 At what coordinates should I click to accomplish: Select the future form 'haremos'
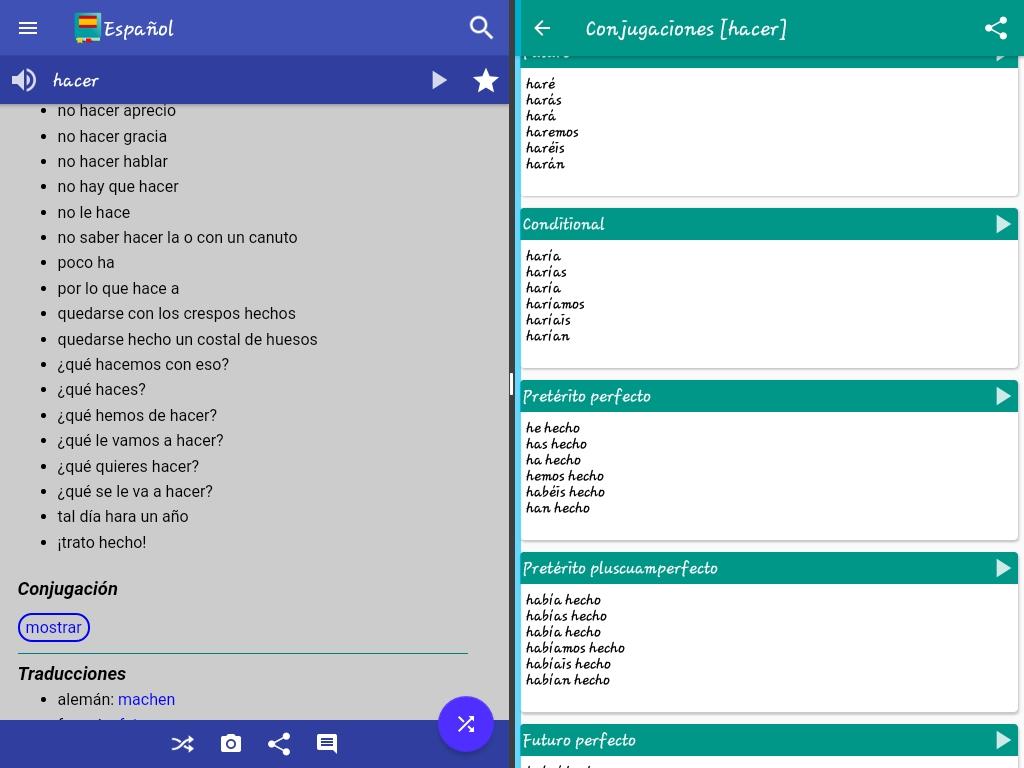click(552, 132)
